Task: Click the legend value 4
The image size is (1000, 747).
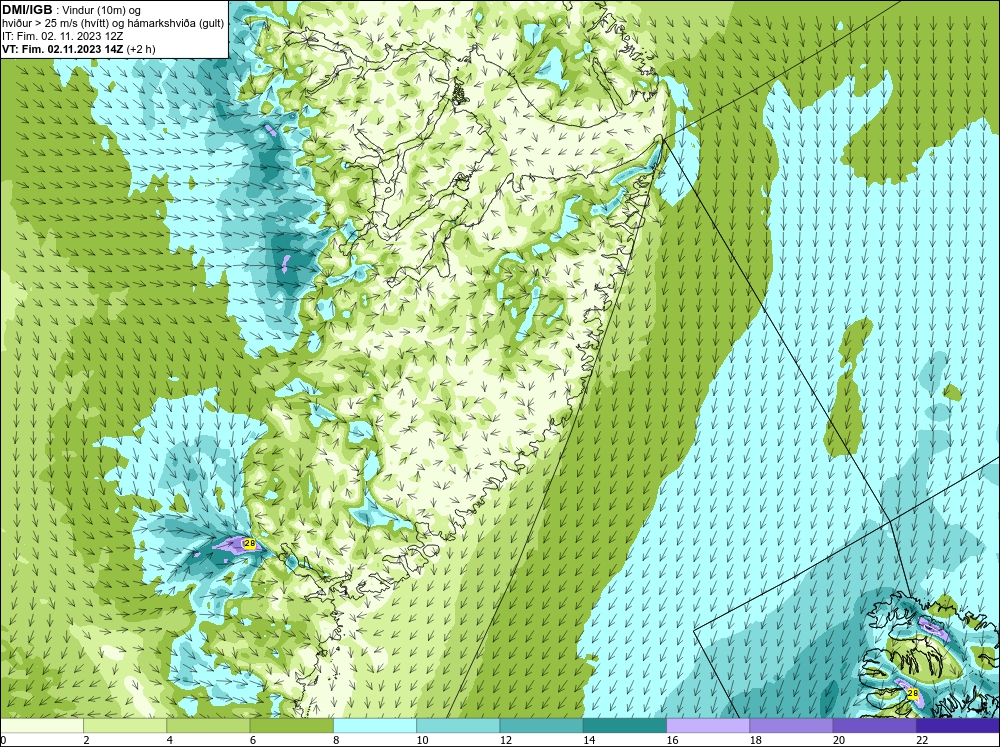Action: click(169, 740)
